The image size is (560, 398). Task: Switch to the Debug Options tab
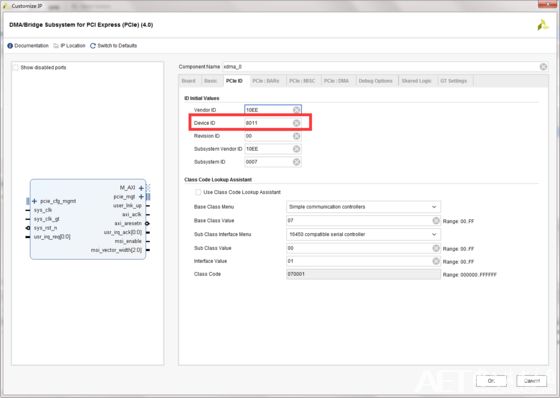[x=375, y=81]
